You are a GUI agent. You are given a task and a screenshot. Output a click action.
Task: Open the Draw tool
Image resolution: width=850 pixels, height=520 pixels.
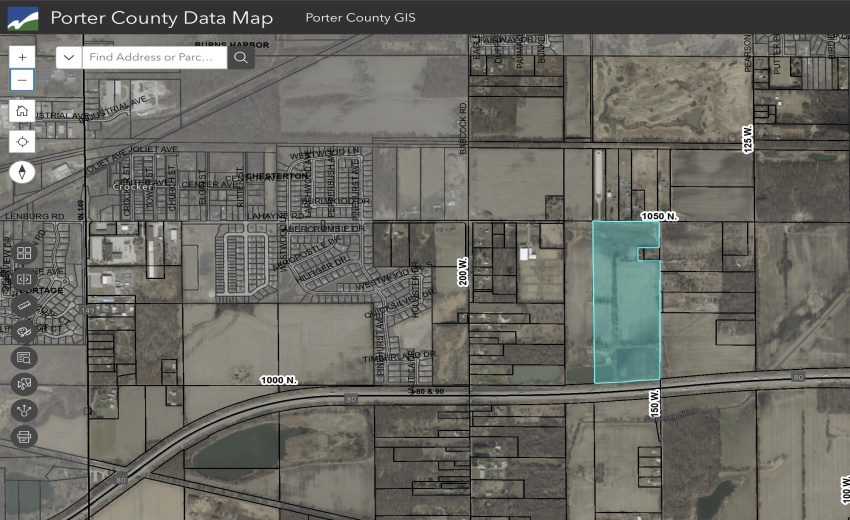[x=25, y=331]
